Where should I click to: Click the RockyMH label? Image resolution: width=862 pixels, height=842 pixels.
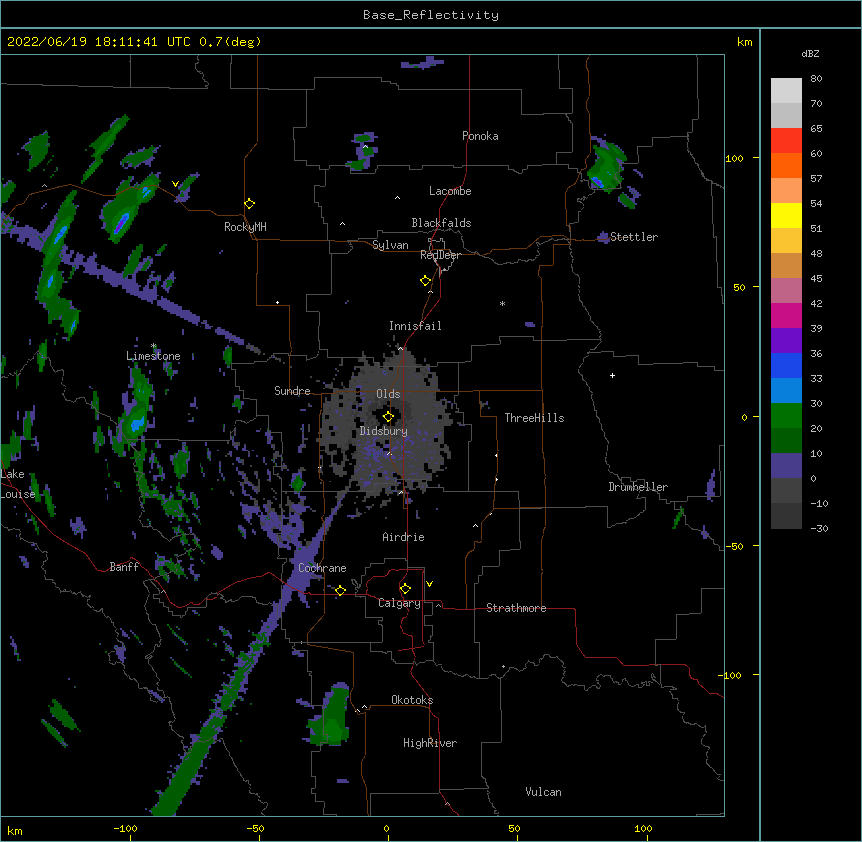pos(245,227)
